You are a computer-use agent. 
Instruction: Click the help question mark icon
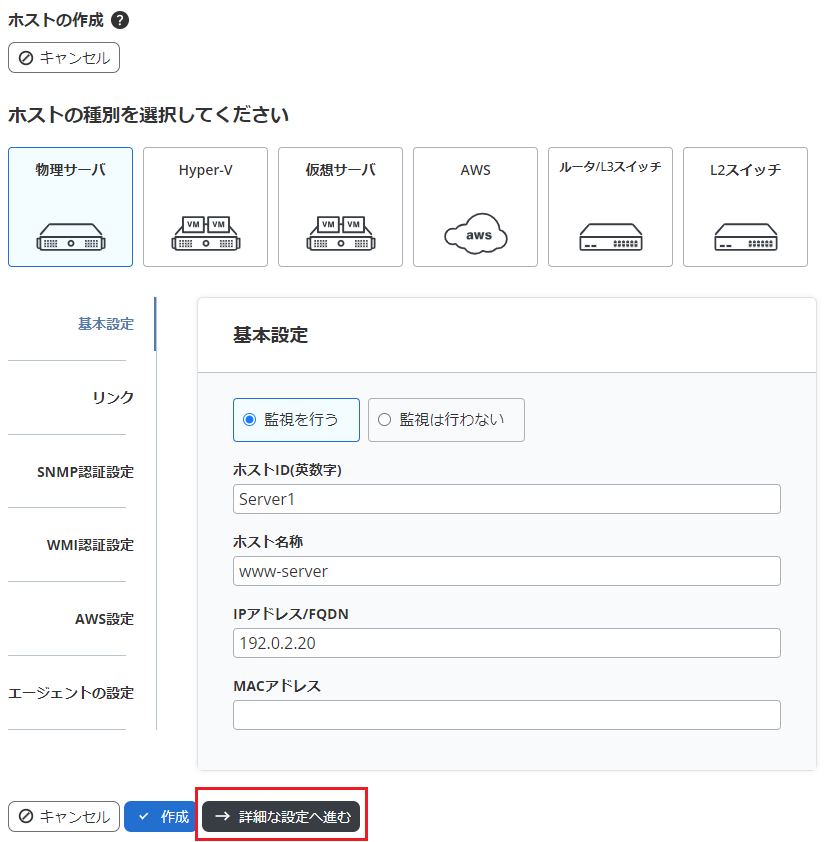click(120, 20)
